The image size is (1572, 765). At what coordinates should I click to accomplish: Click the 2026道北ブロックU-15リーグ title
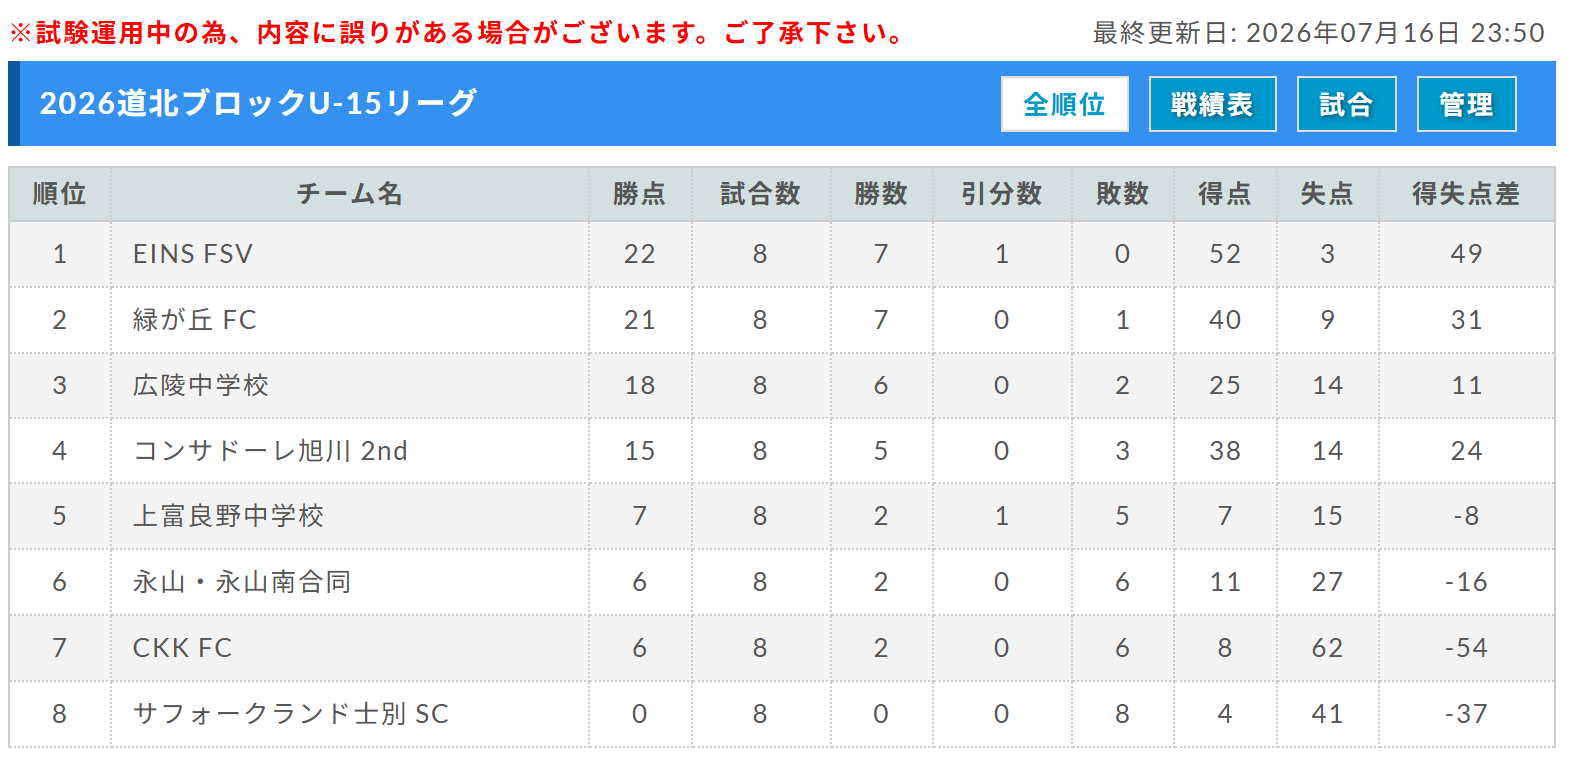[x=259, y=103]
